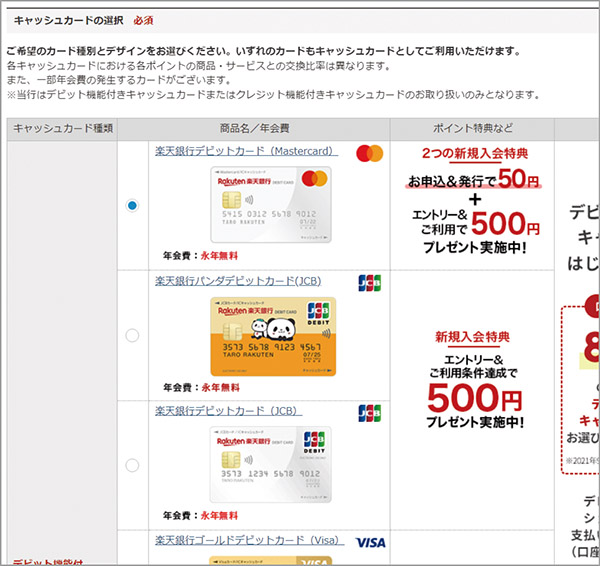Click the 商品名／年会費 column header

click(253, 128)
